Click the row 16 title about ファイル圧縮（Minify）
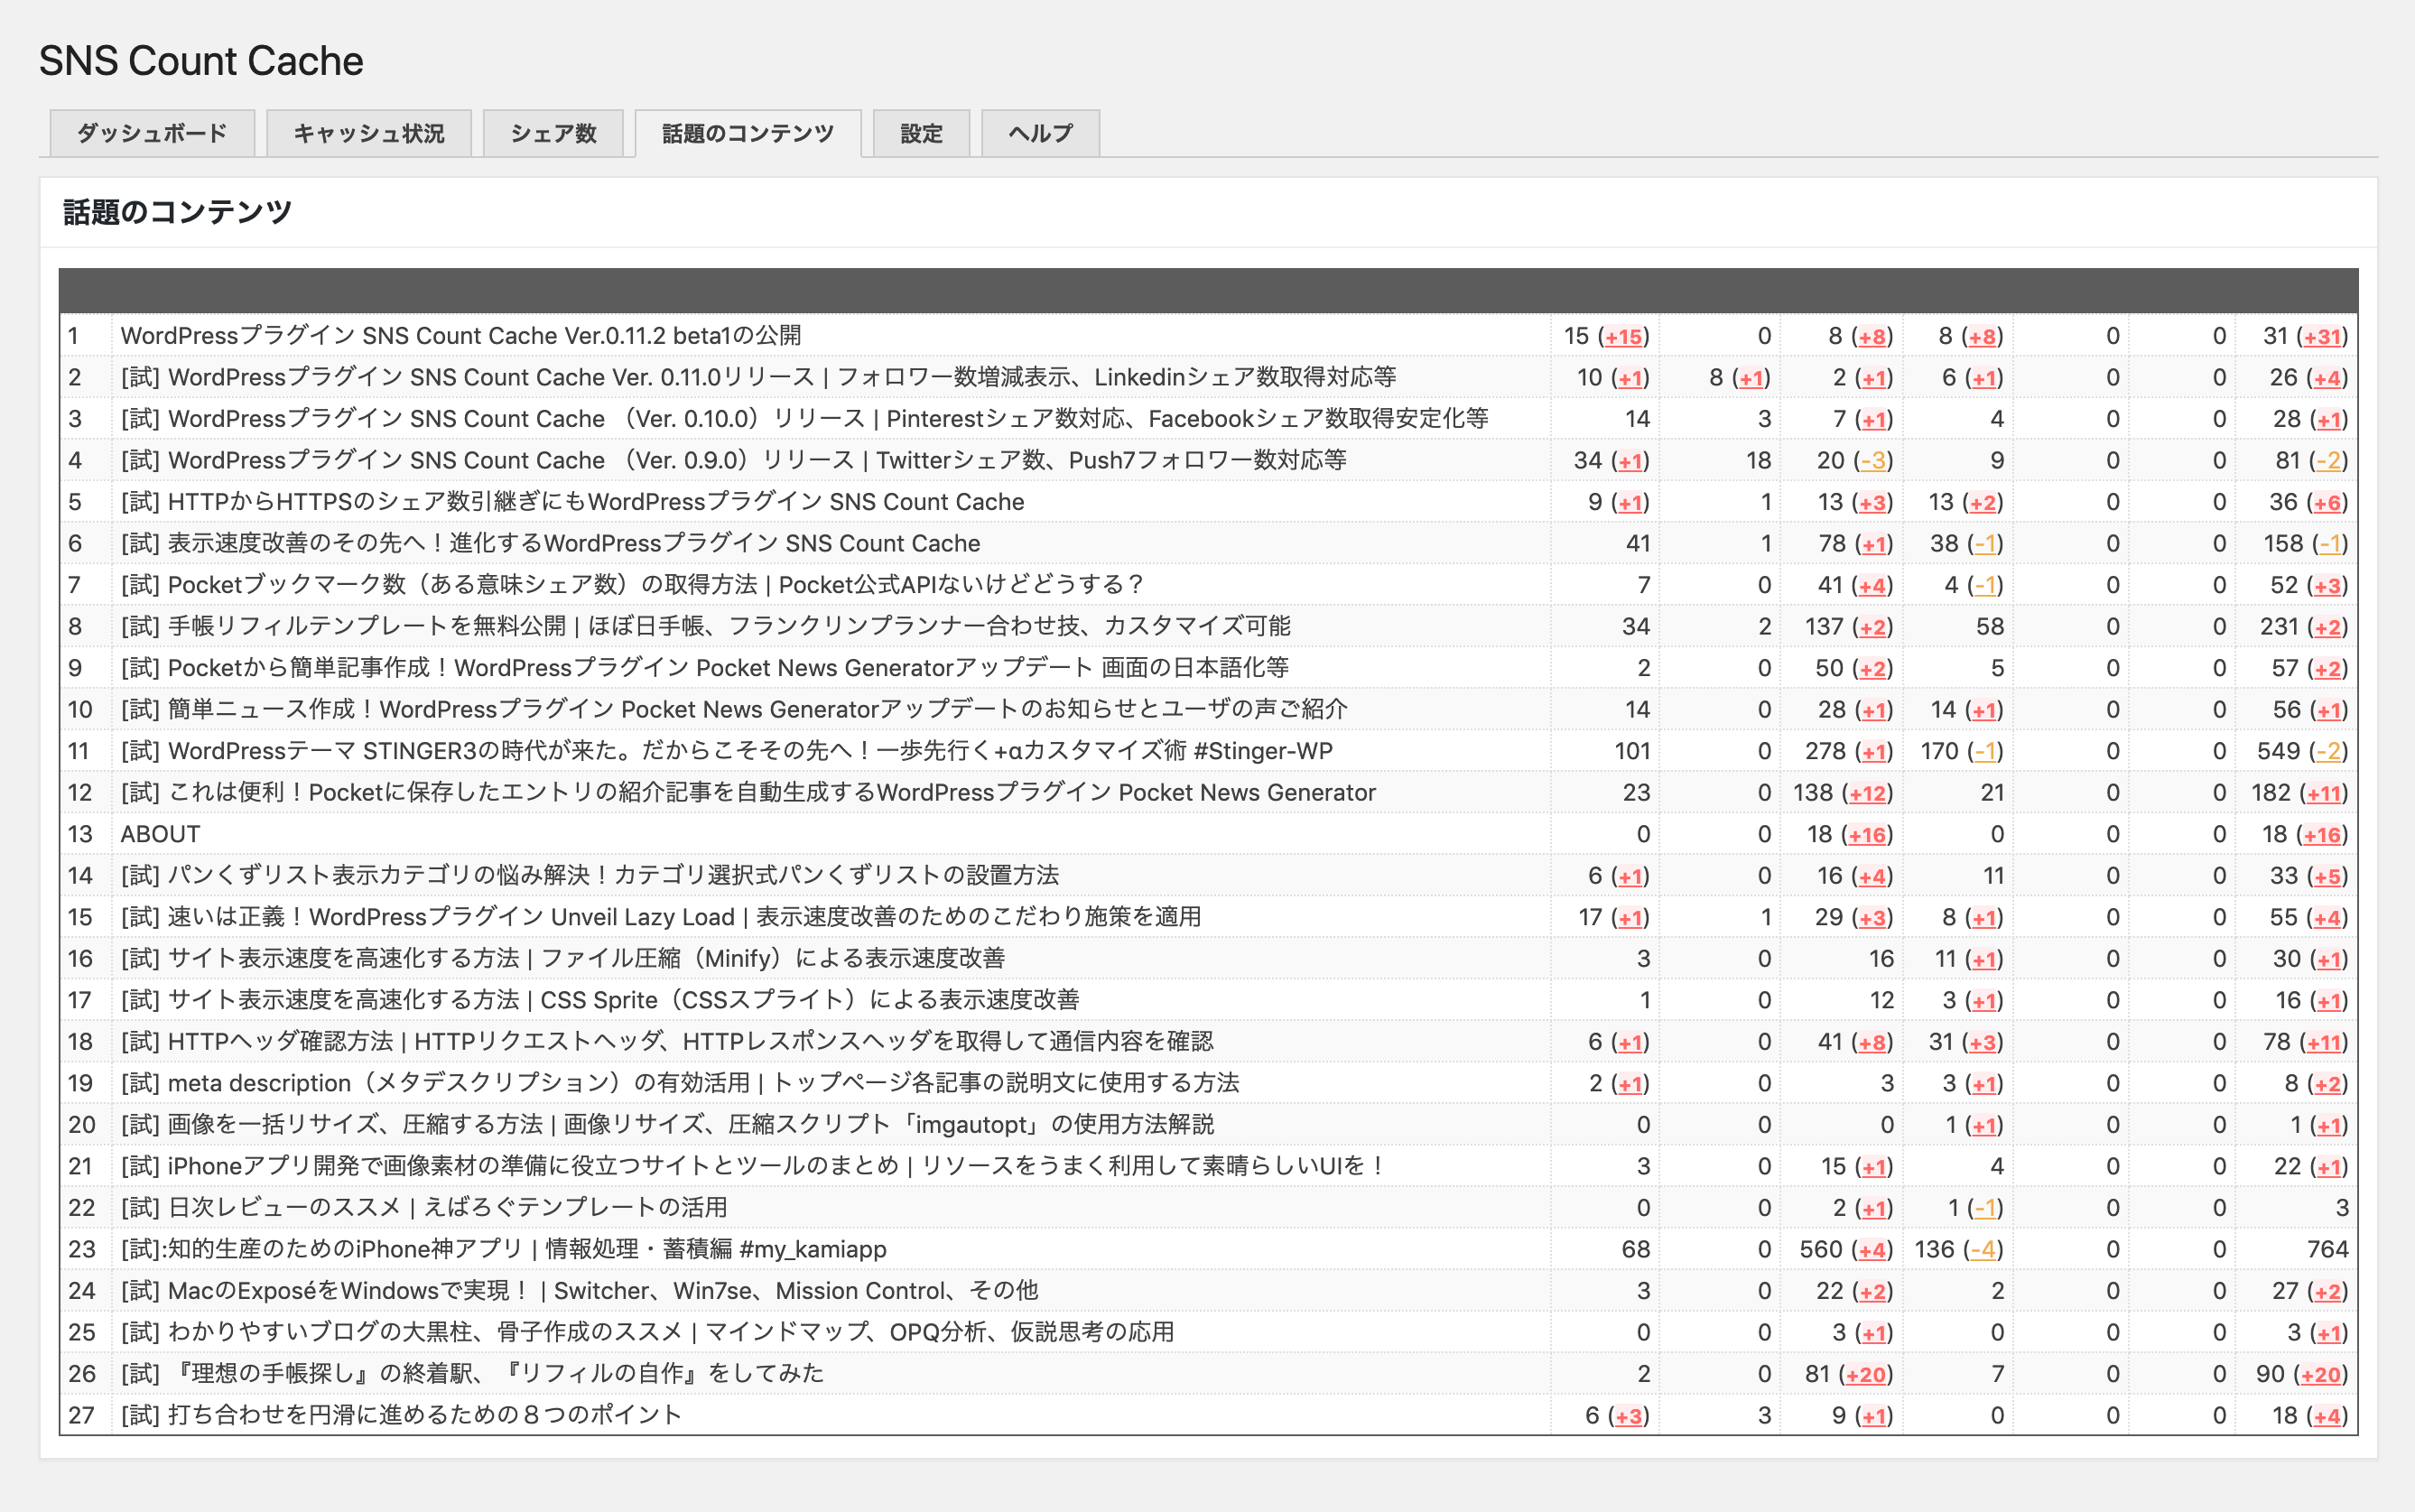Screen dimensions: 2415x1512 click(x=562, y=958)
